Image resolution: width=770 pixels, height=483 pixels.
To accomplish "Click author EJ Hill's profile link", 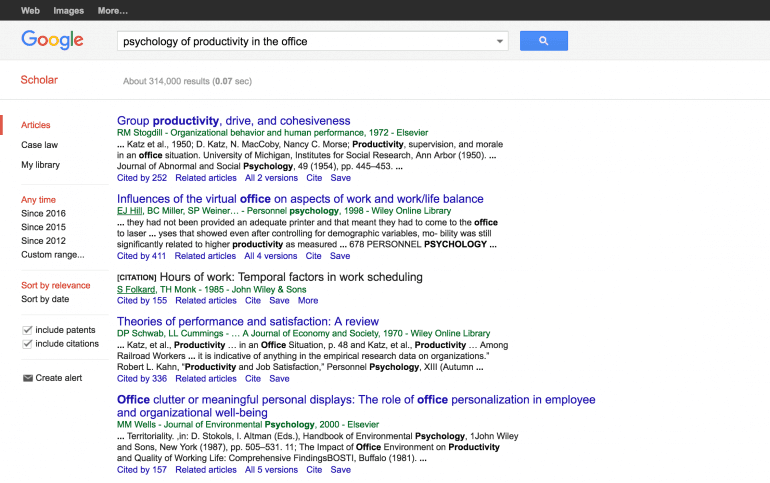I will coord(129,211).
